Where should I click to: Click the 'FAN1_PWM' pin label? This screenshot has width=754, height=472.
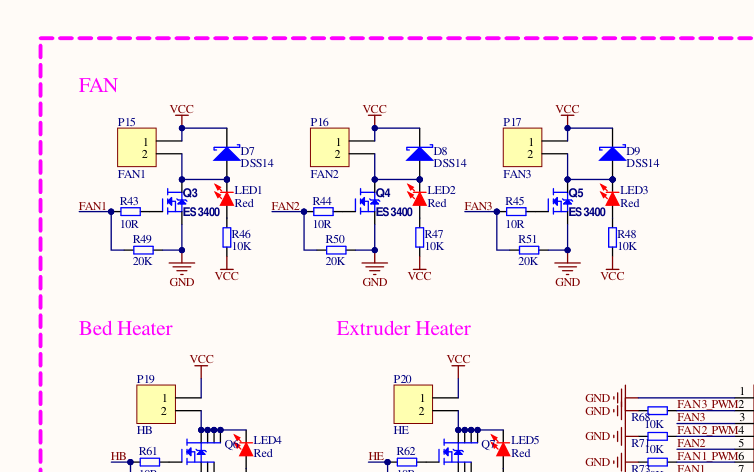(x=707, y=456)
